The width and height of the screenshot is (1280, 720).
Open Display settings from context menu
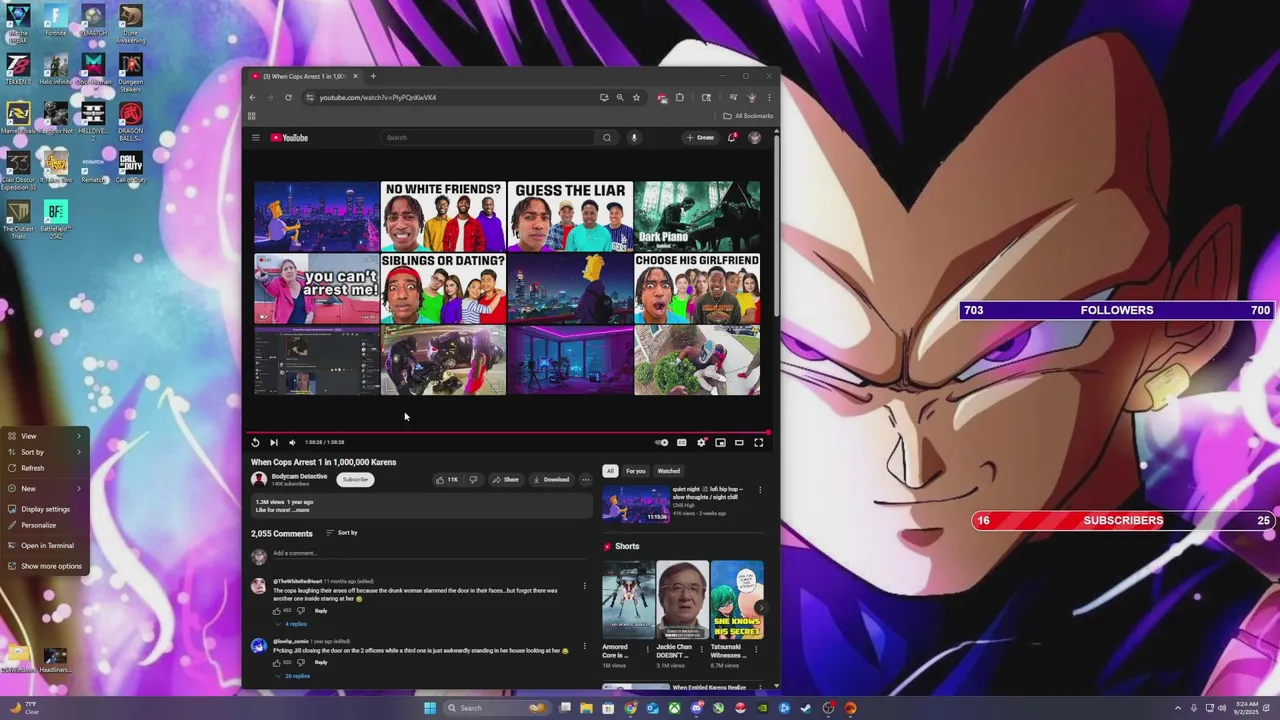(45, 509)
